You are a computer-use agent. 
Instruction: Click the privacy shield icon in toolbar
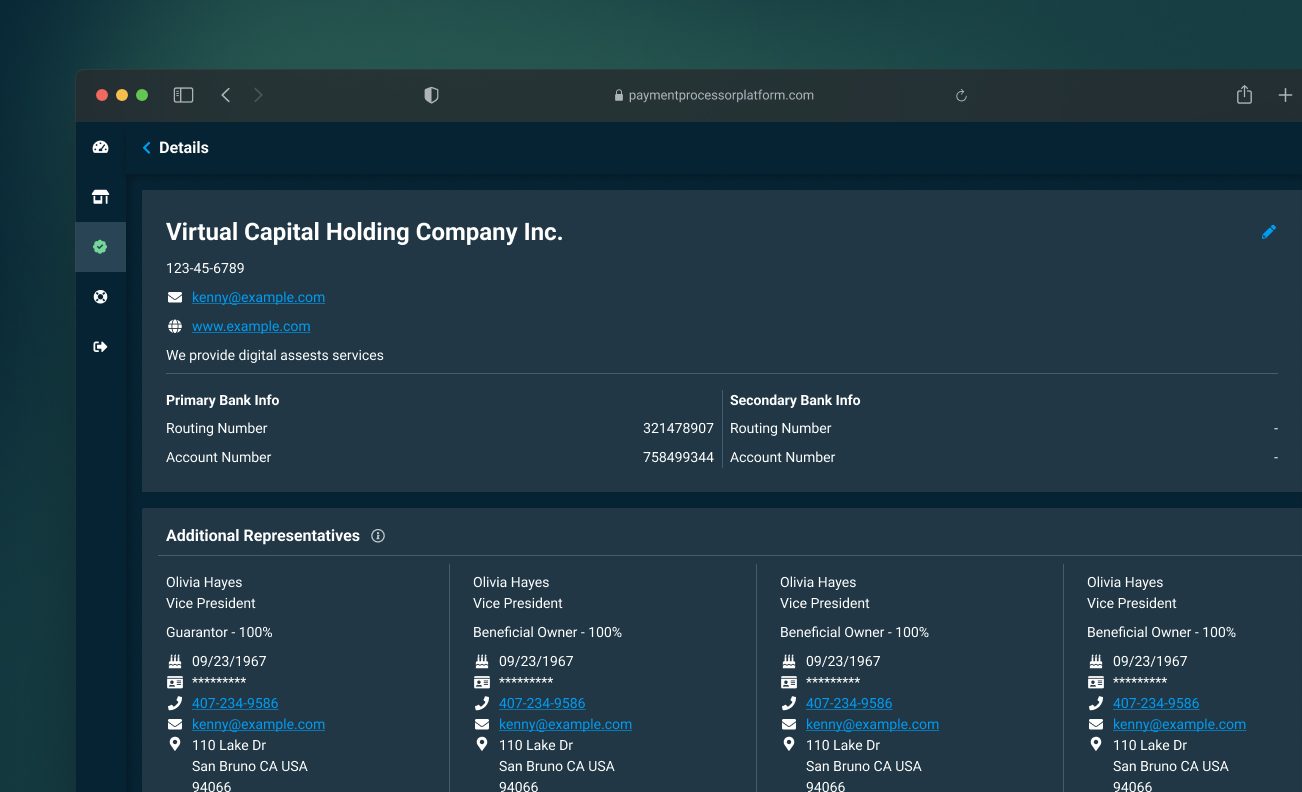tap(431, 95)
